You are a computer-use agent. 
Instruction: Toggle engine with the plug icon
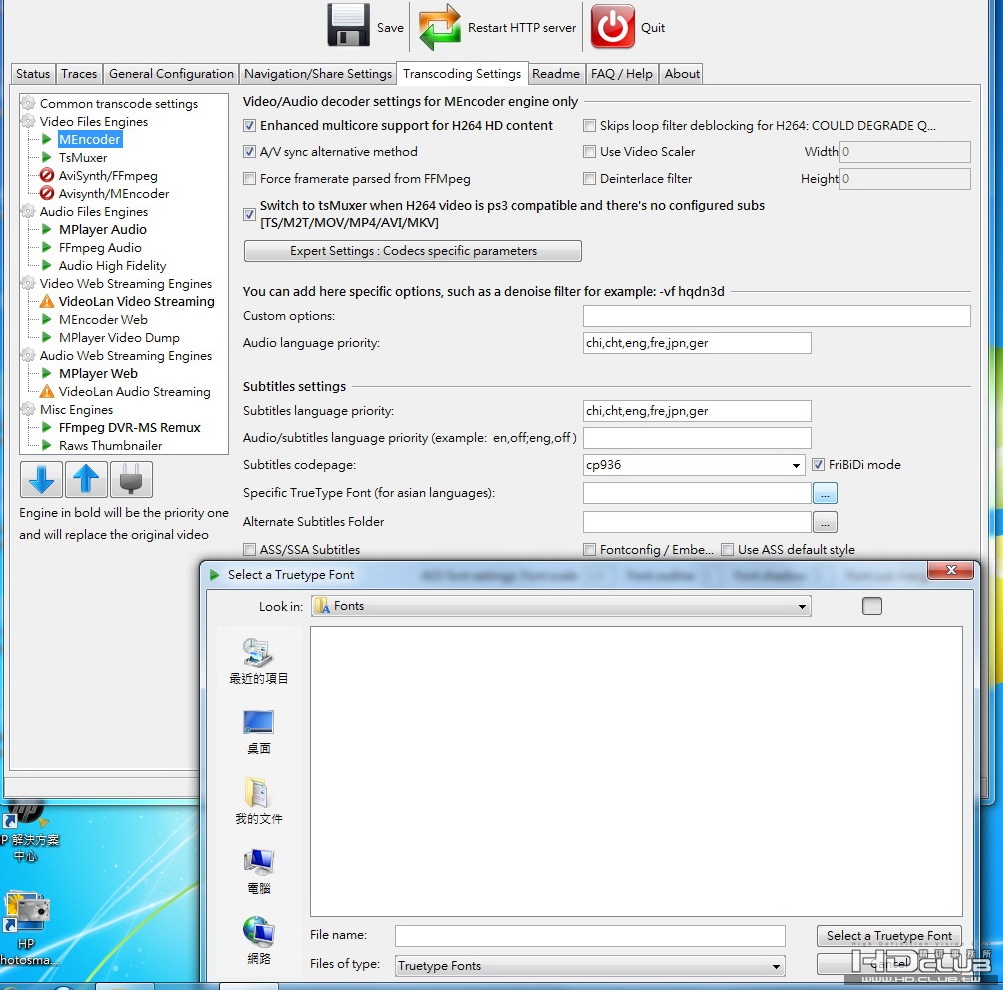(x=131, y=479)
